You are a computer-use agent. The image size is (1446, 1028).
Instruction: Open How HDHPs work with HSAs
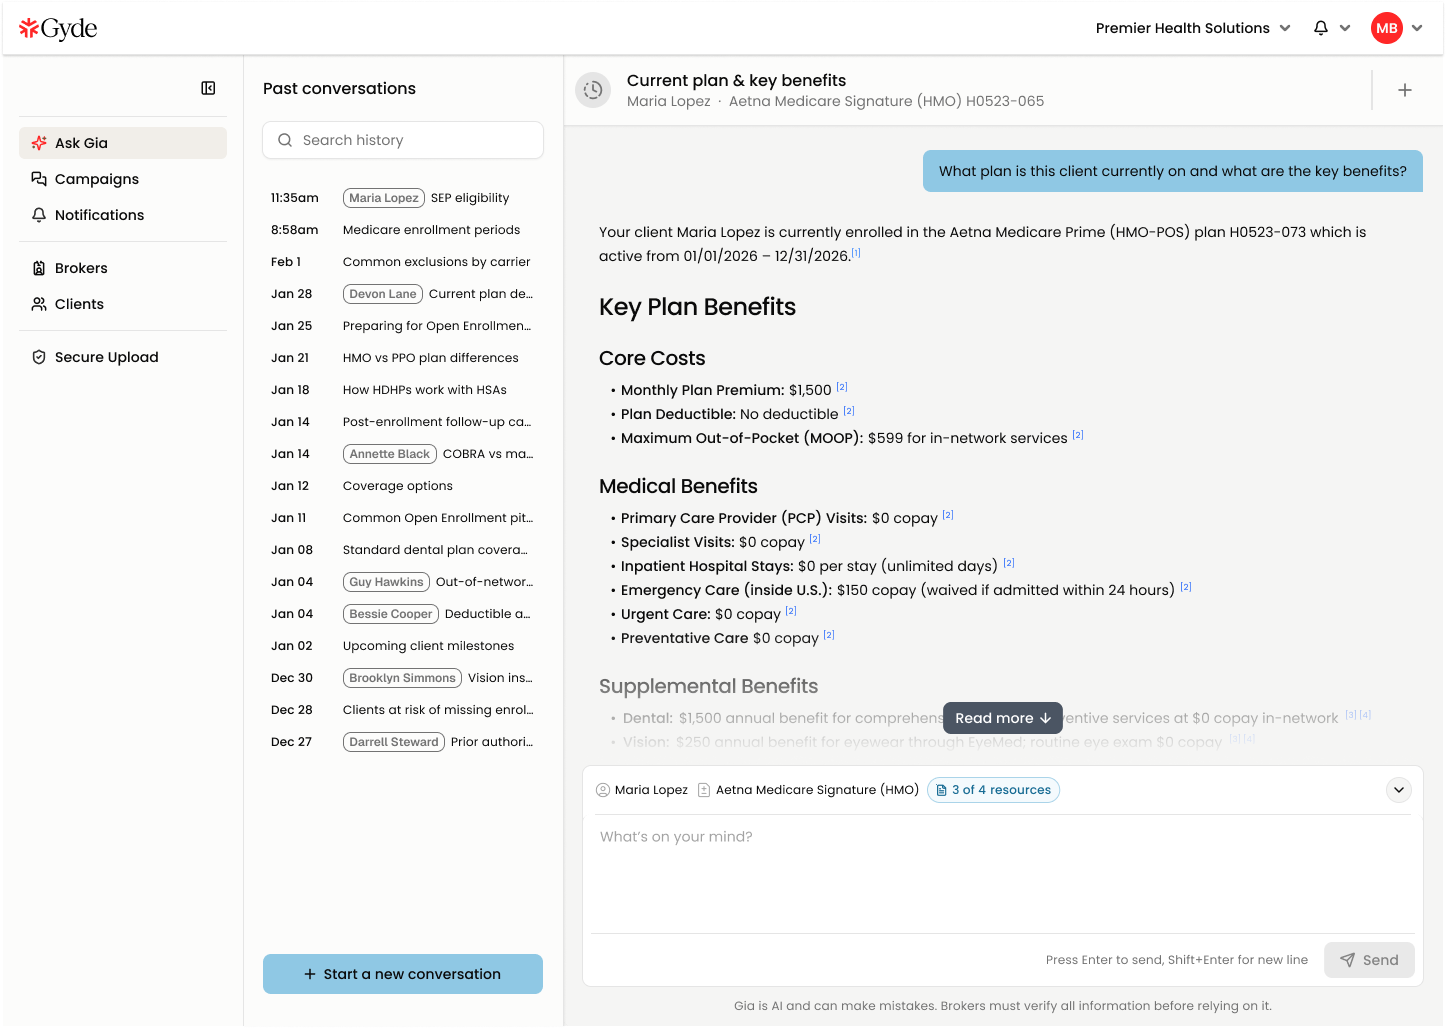[403, 390]
